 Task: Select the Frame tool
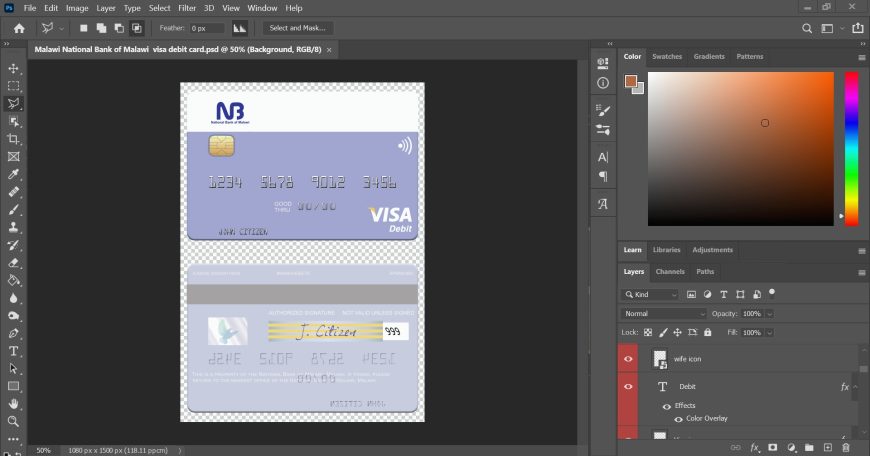tap(13, 157)
